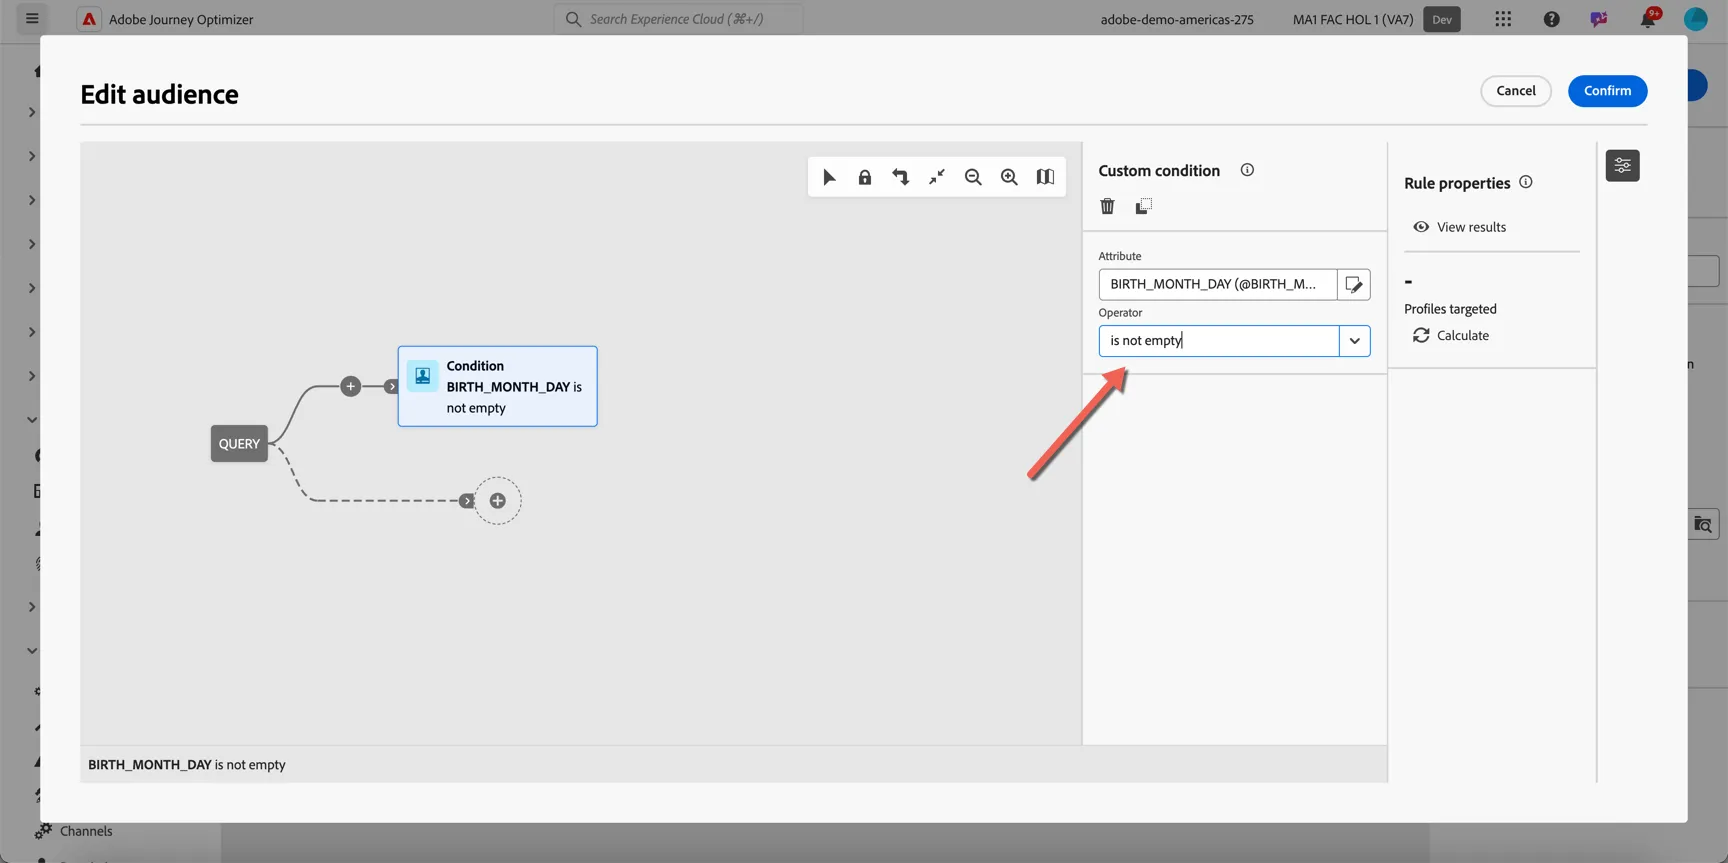
Task: Click adobe-demo-americas-275 organization name
Action: [x=1177, y=19]
